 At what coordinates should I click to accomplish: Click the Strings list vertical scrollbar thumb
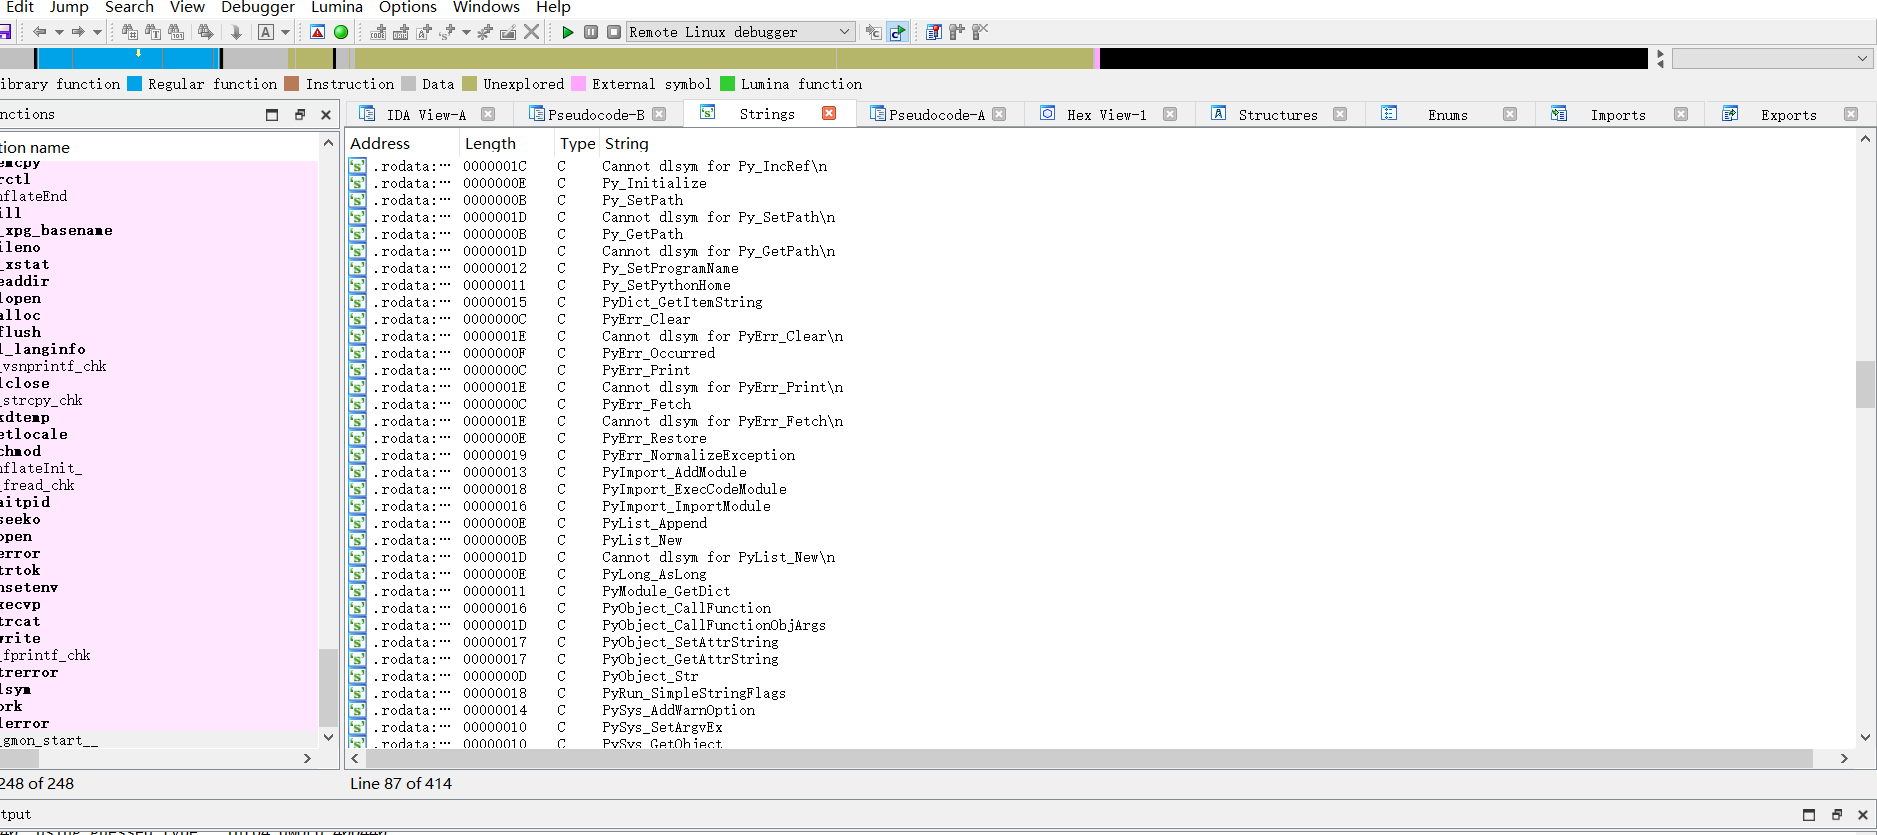[x=1865, y=384]
